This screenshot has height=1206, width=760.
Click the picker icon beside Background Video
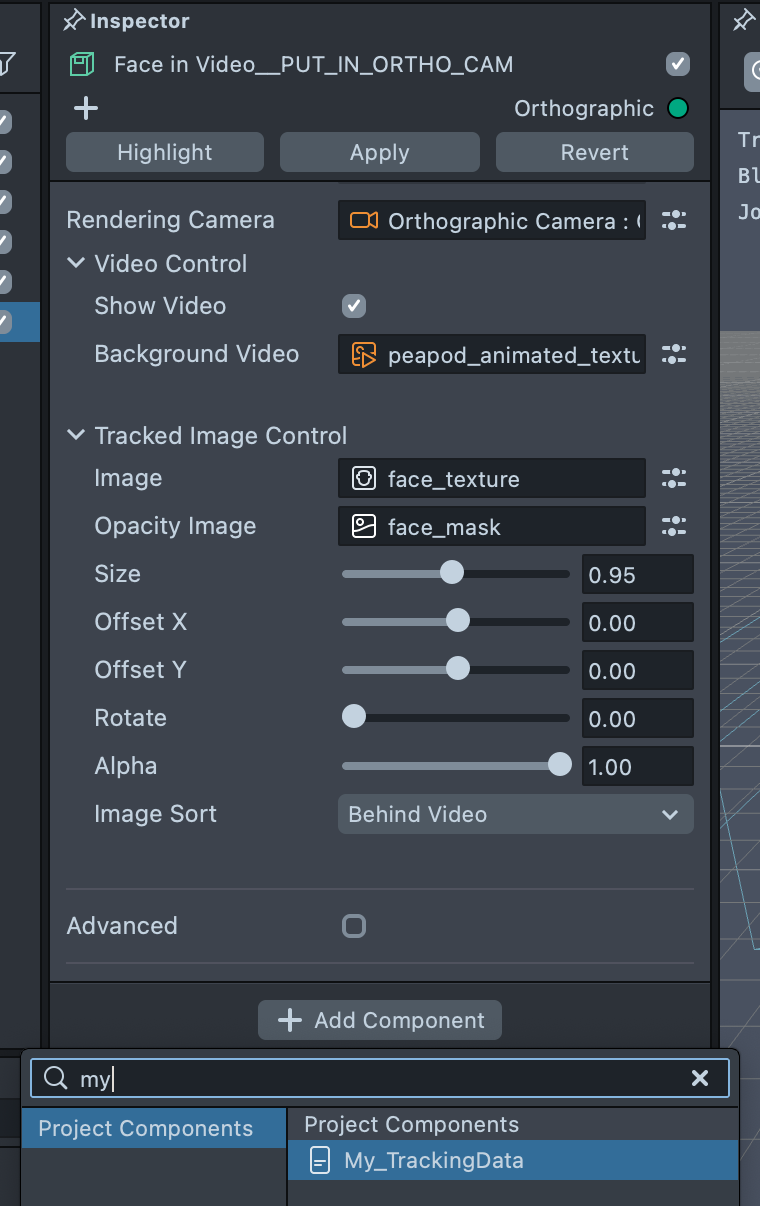coord(674,354)
